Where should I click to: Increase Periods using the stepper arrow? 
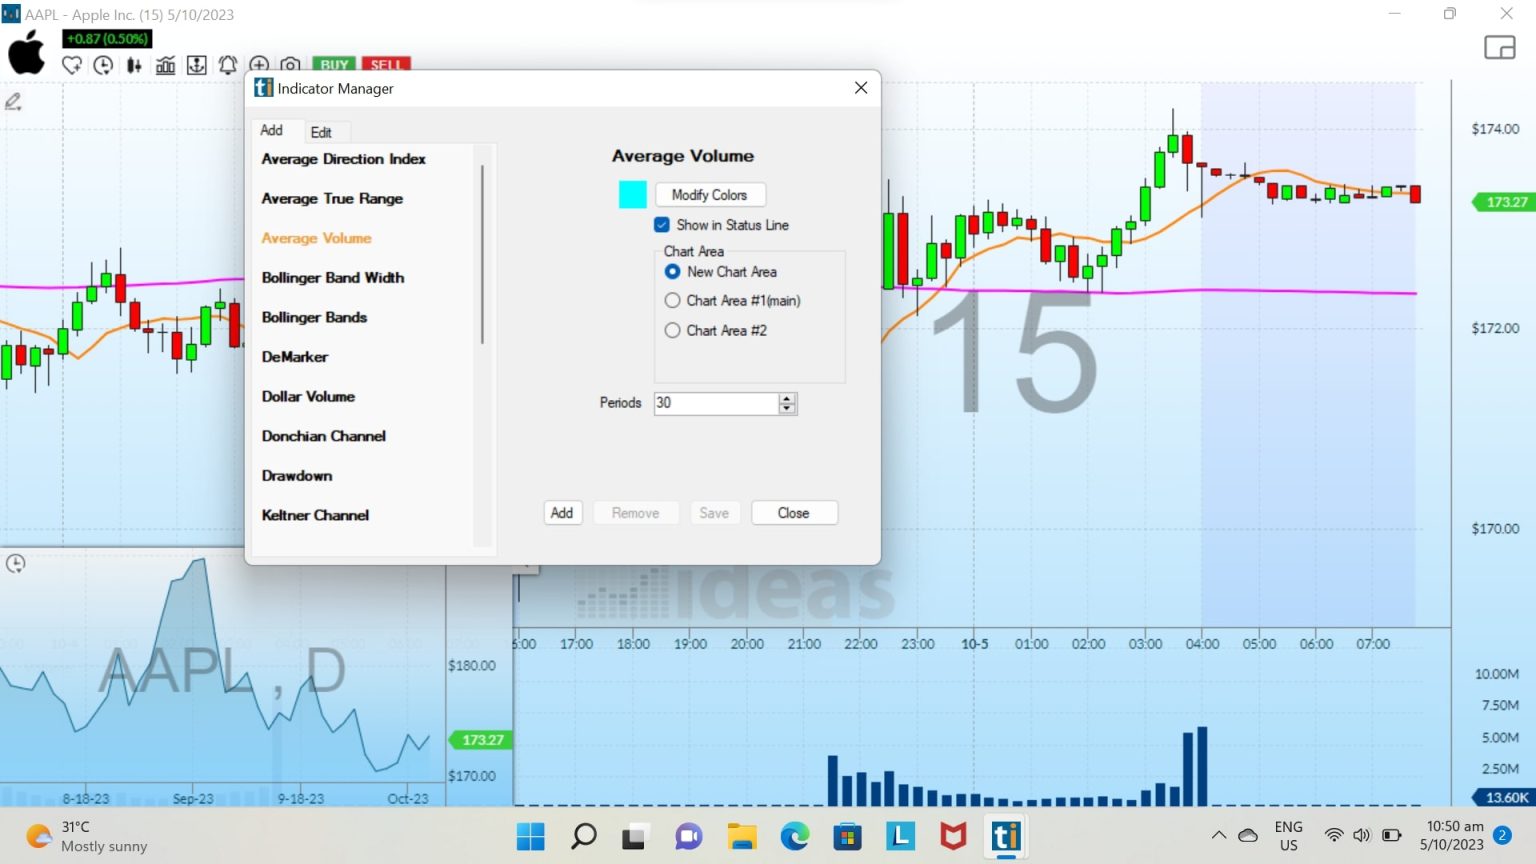point(787,398)
